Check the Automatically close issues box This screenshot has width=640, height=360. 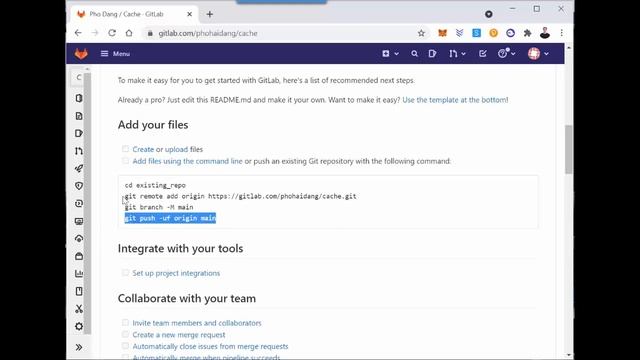point(125,346)
